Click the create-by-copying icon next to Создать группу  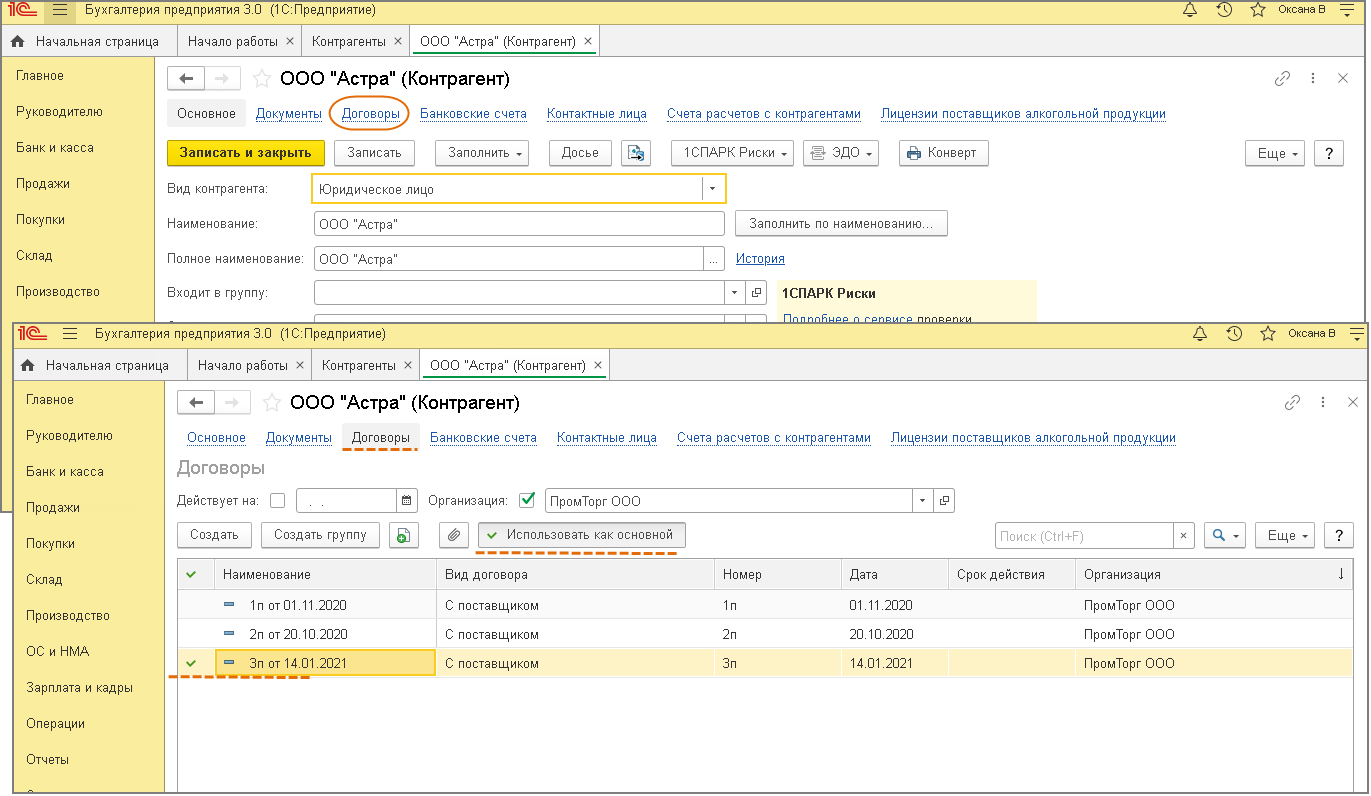coord(402,535)
